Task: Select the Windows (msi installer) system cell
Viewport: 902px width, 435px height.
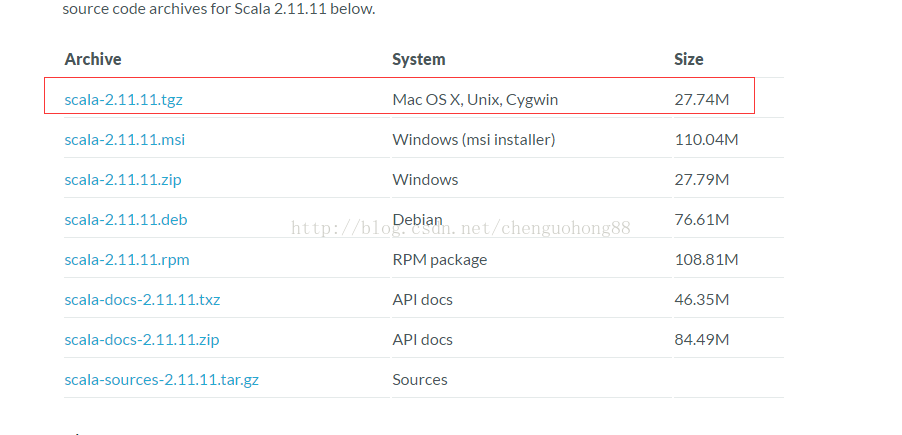Action: (474, 140)
